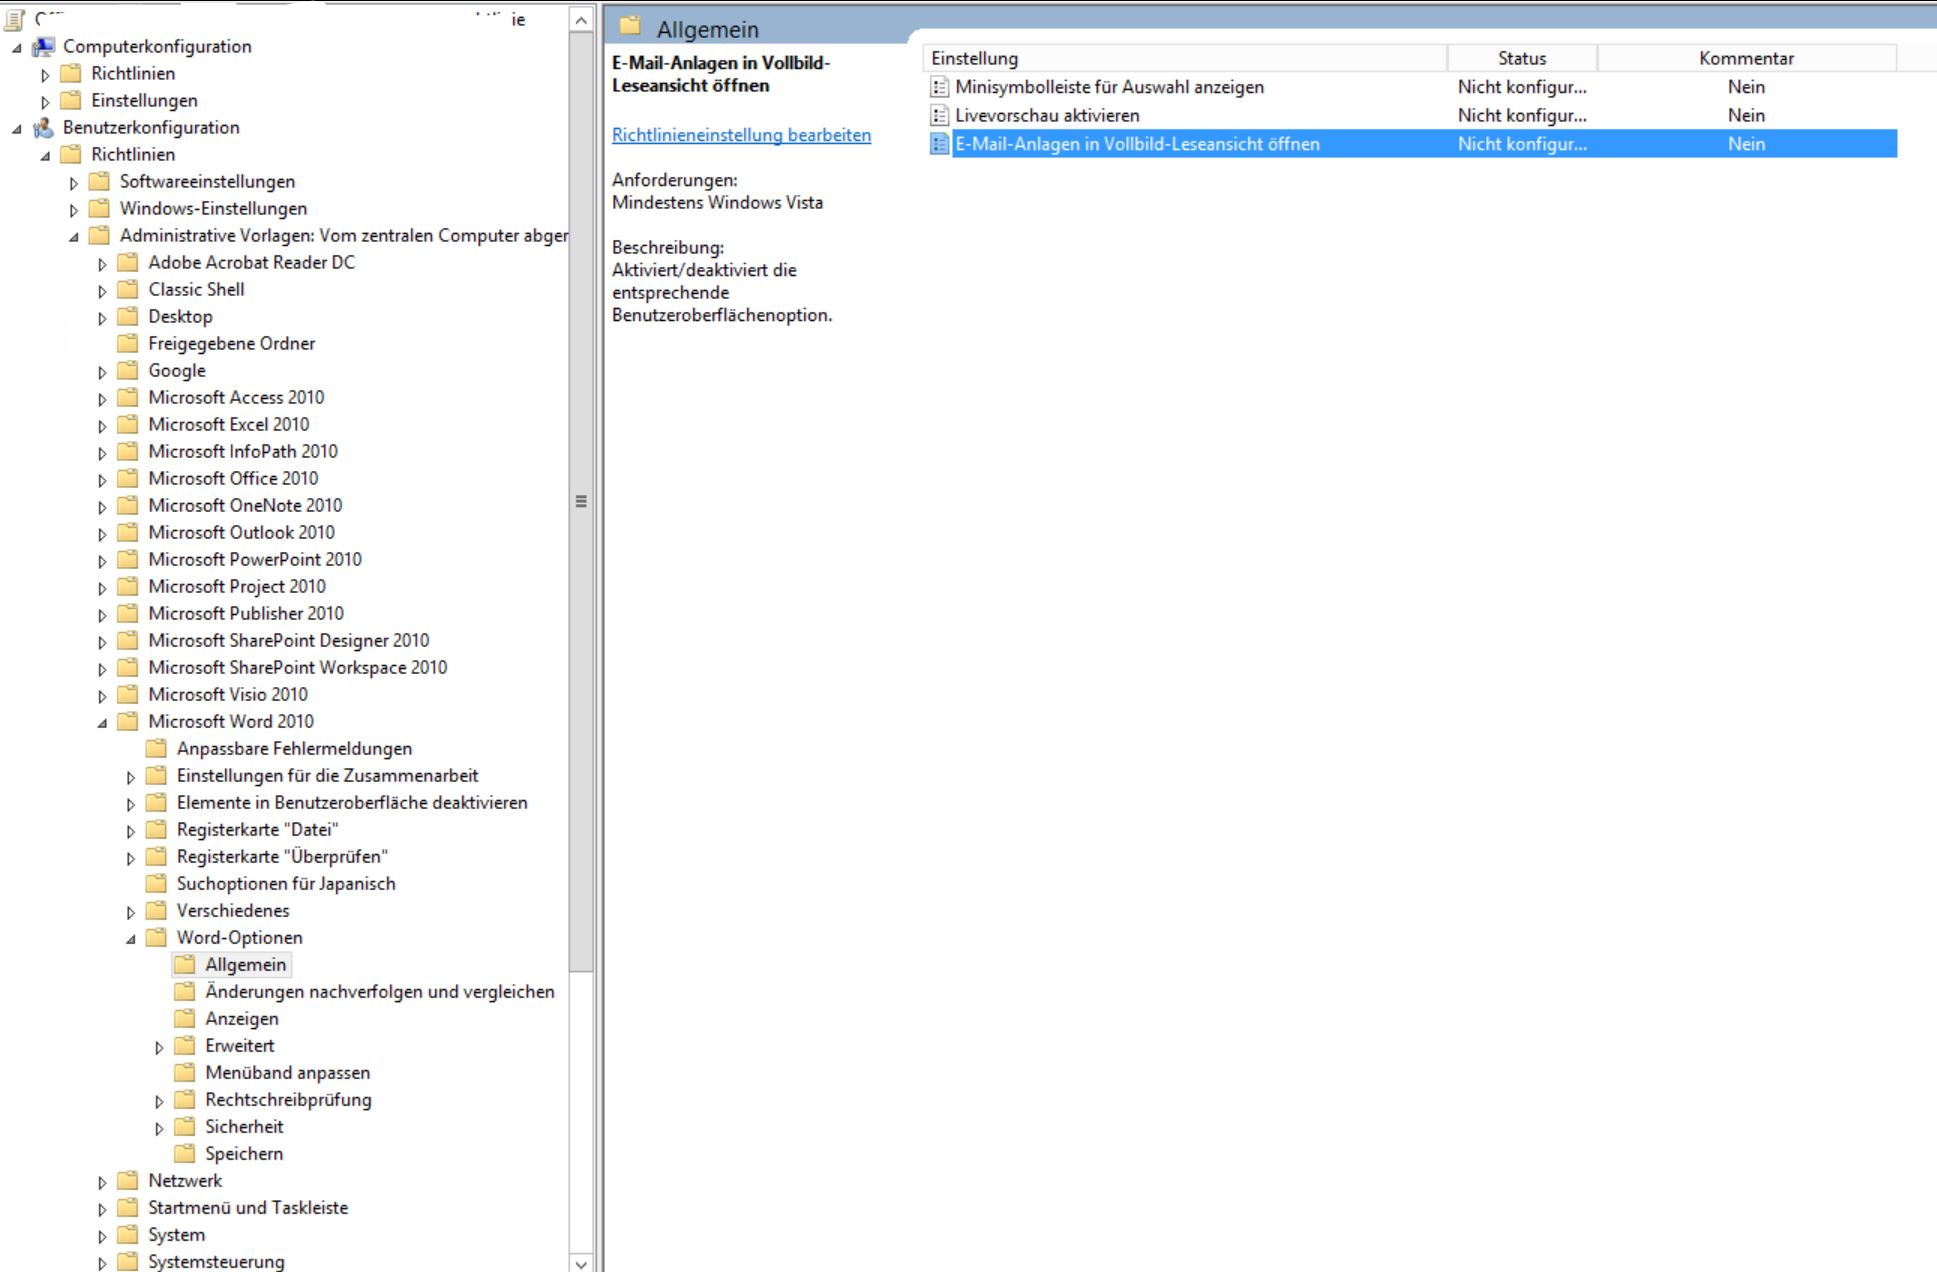This screenshot has width=1937, height=1272.
Task: Click the Benutzerkonfiguration user icon
Action: click(43, 128)
